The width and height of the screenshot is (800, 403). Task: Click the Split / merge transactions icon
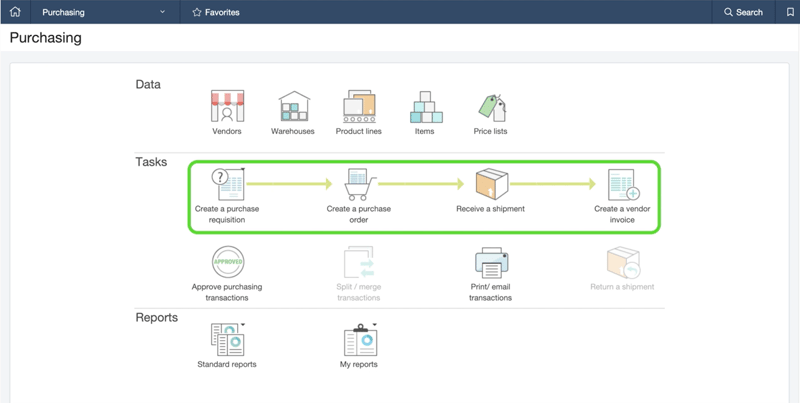click(x=359, y=262)
